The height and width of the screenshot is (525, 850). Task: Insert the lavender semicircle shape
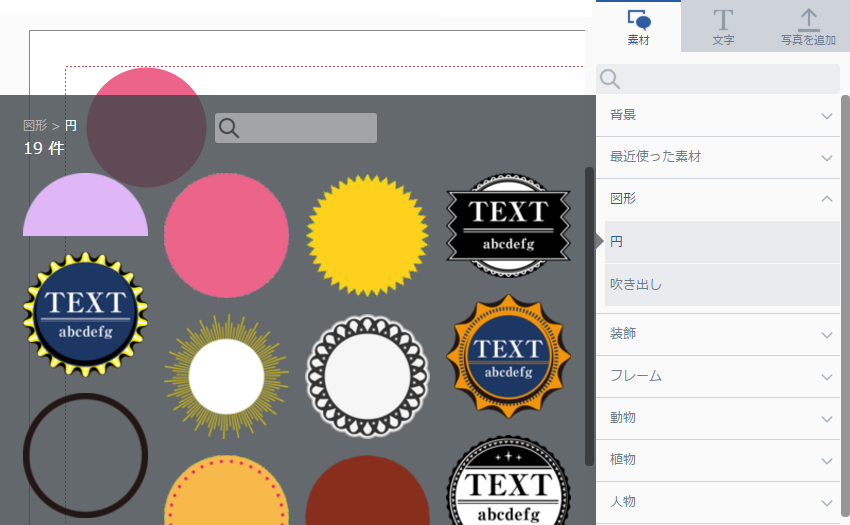point(85,208)
